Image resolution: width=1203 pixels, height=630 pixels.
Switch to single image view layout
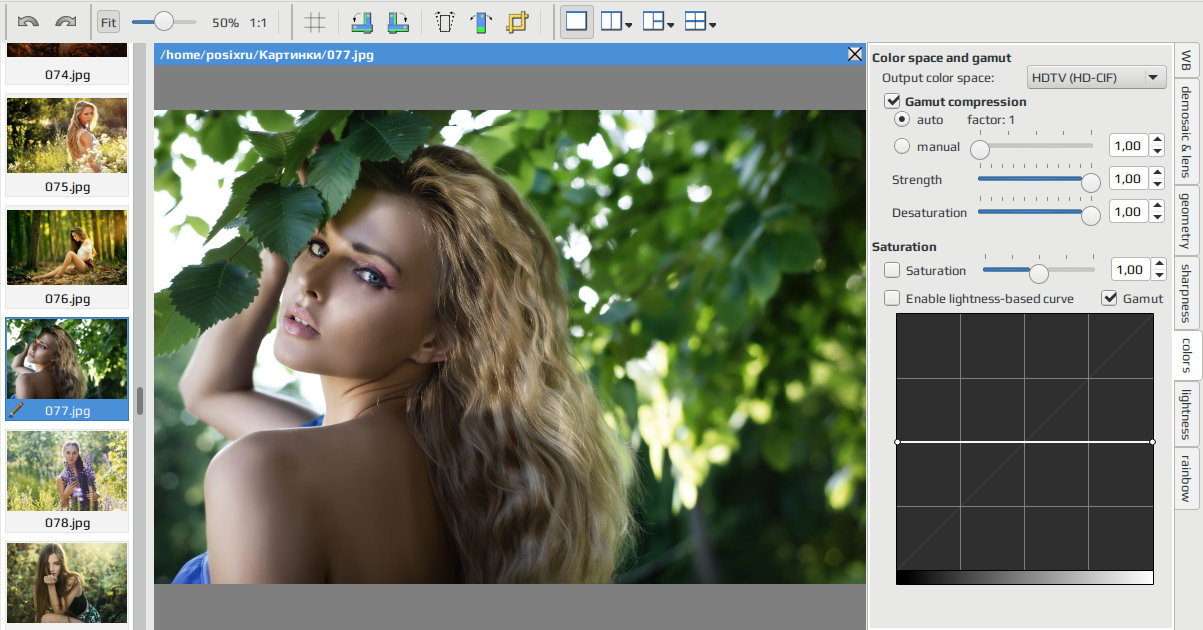[576, 22]
